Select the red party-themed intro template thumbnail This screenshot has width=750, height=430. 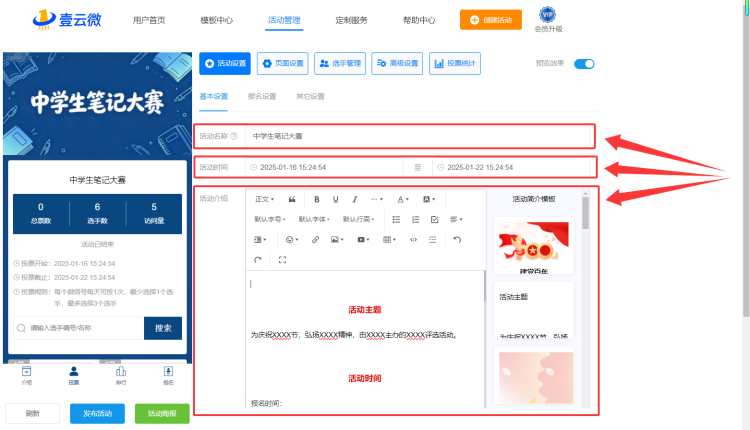534,246
